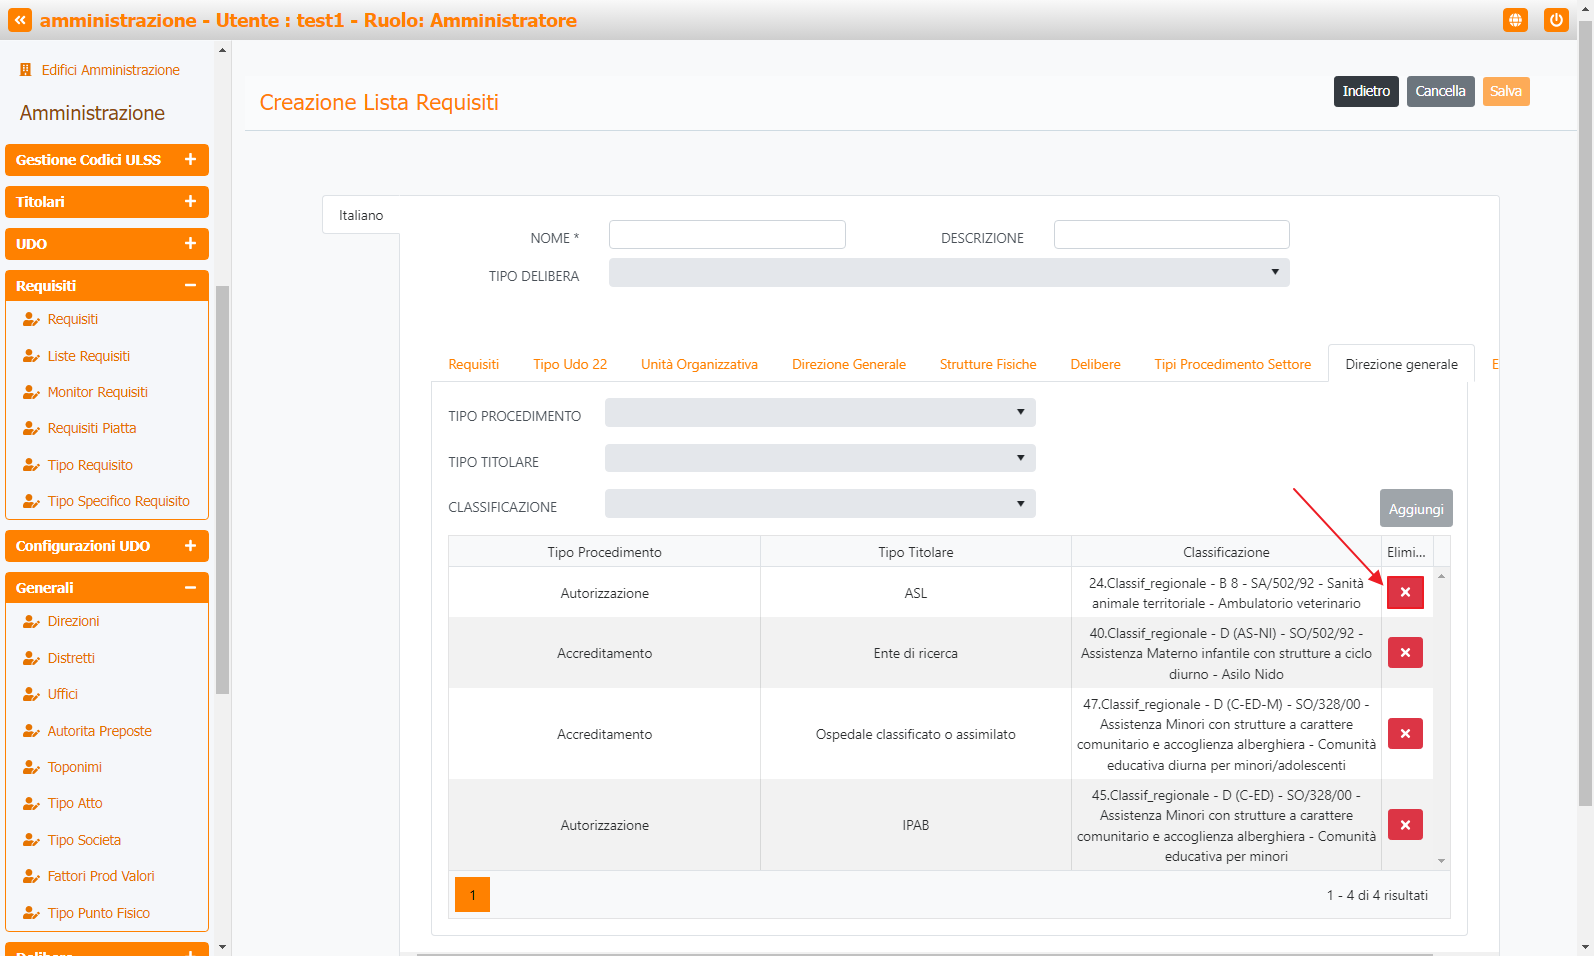The height and width of the screenshot is (956, 1594).
Task: Open the Liste Requisiti link
Action: pyautogui.click(x=89, y=356)
